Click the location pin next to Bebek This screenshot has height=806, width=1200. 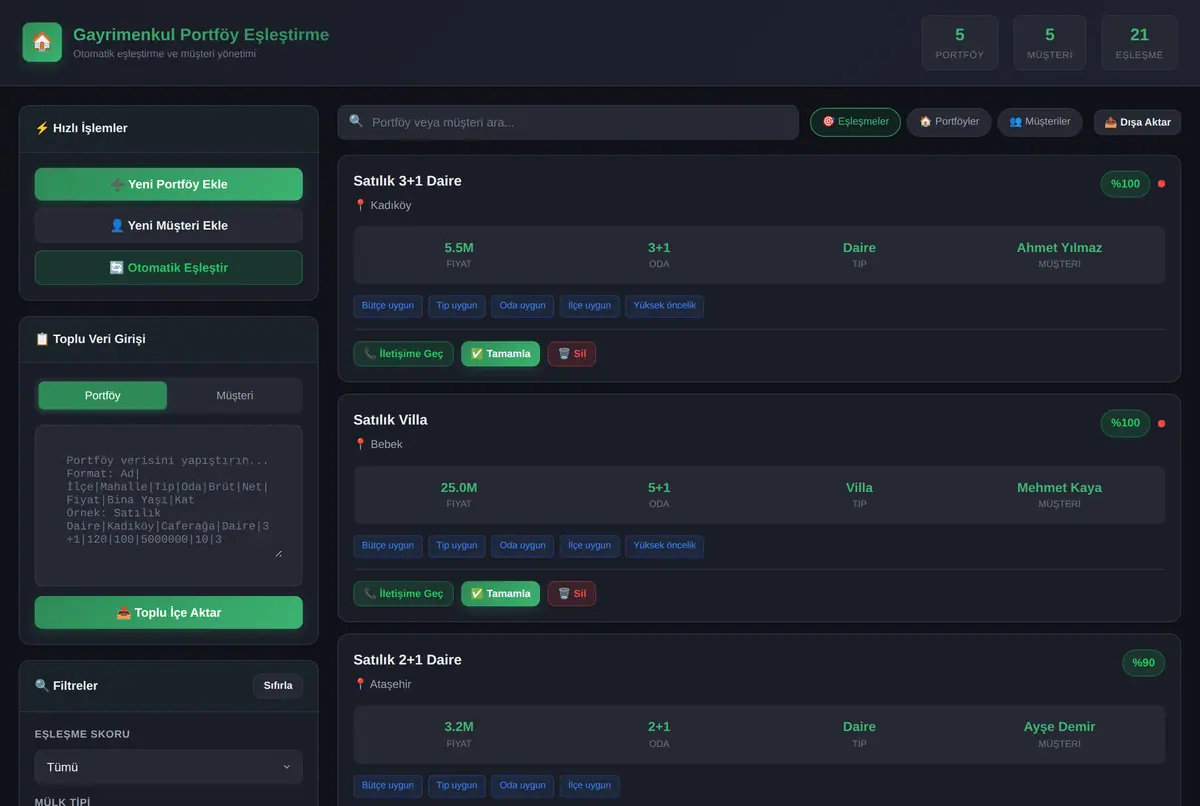(x=360, y=444)
